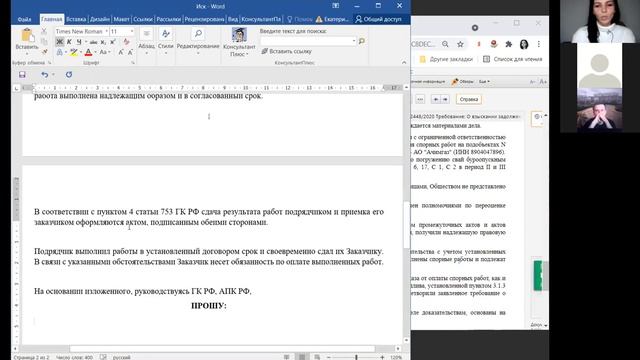The width and height of the screenshot is (640, 360).
Task: Open text effects and typography icon
Action: pos(60,52)
